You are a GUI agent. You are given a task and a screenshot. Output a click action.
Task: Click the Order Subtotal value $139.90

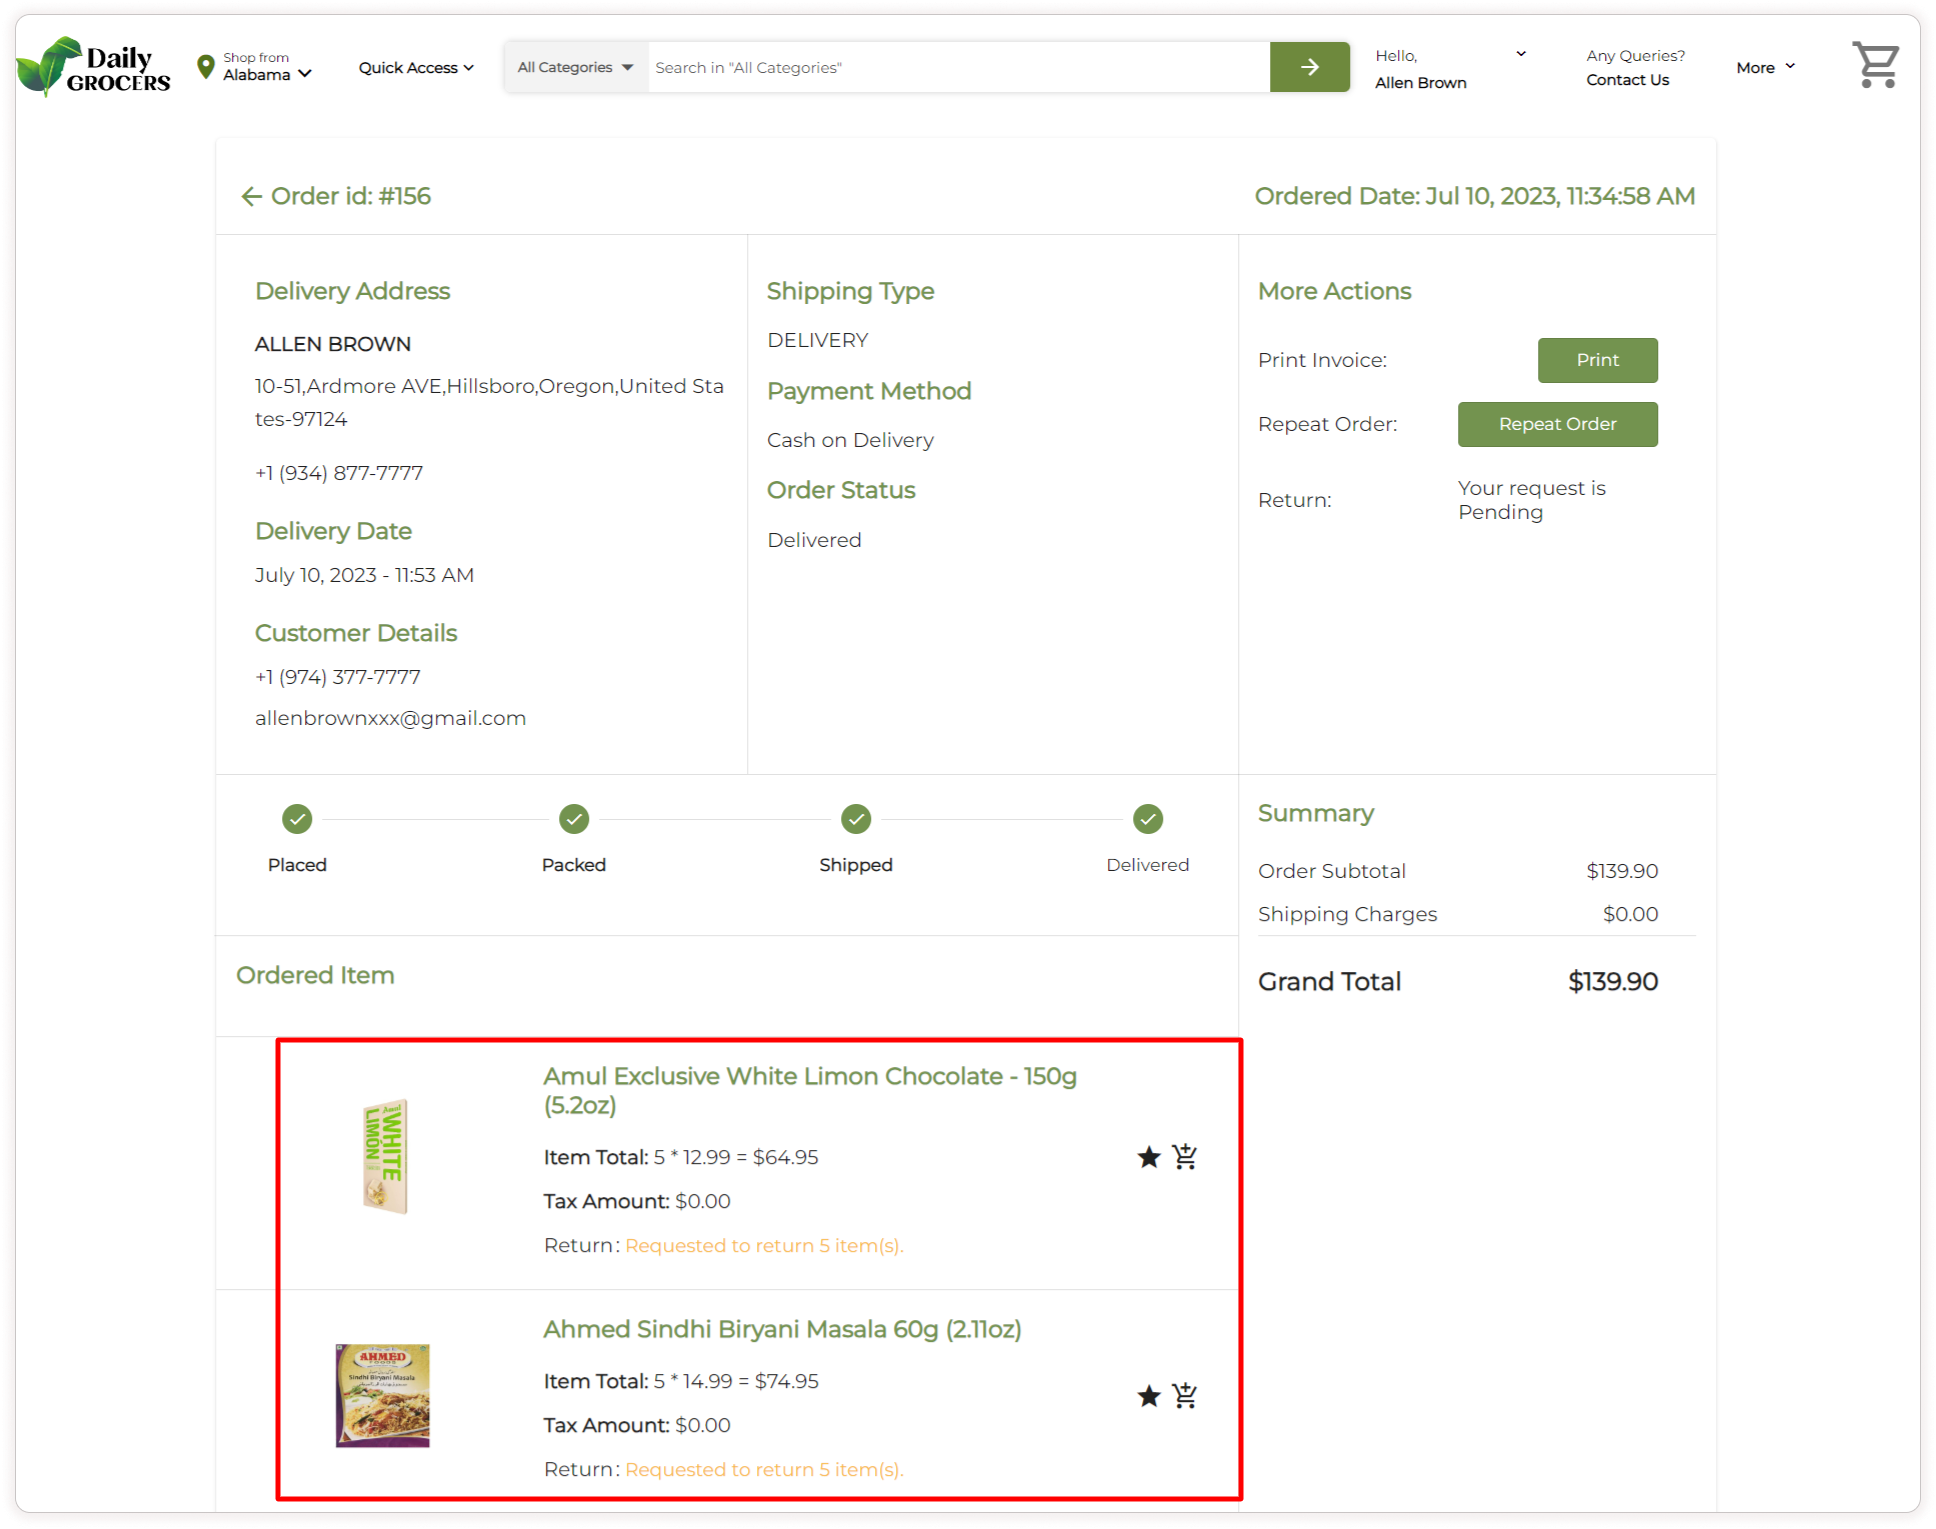pyautogui.click(x=1622, y=871)
